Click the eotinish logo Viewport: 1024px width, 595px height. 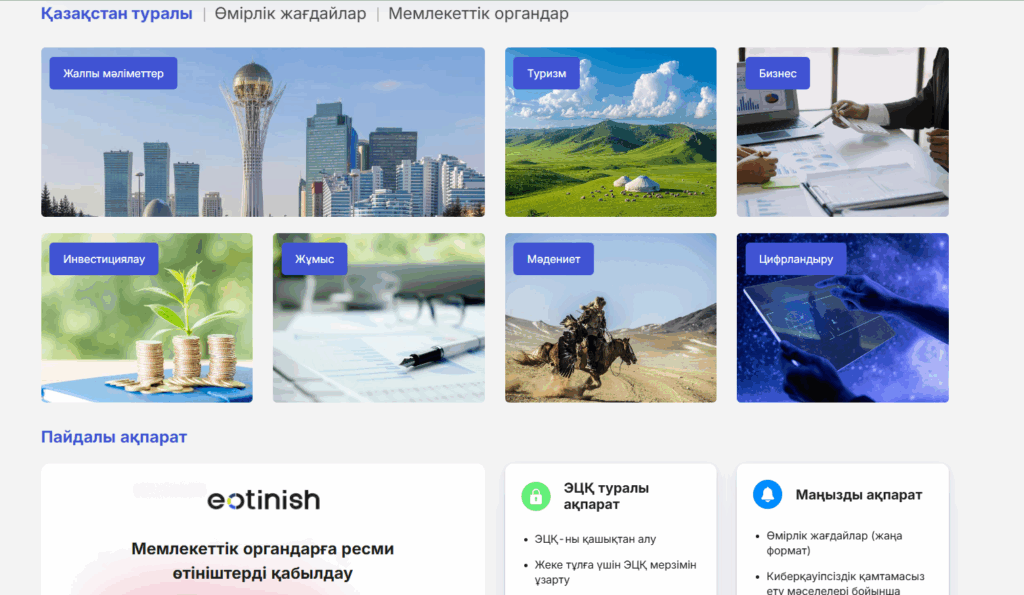point(263,500)
